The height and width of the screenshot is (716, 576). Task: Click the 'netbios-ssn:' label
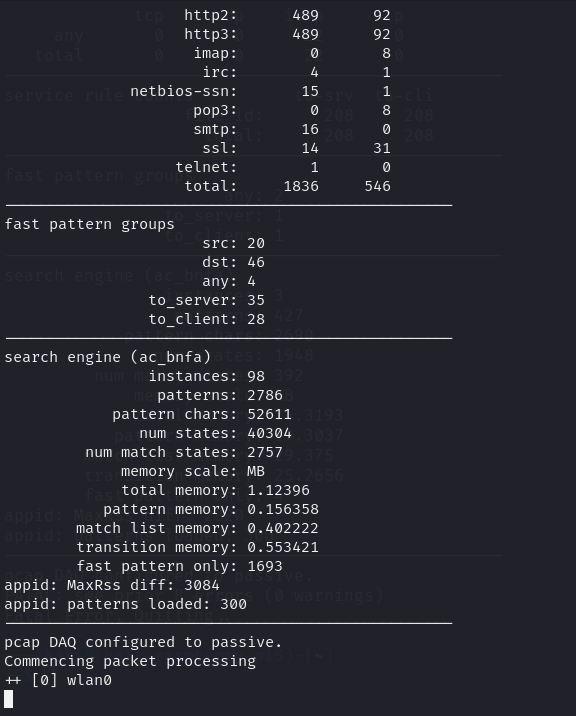[x=184, y=91]
